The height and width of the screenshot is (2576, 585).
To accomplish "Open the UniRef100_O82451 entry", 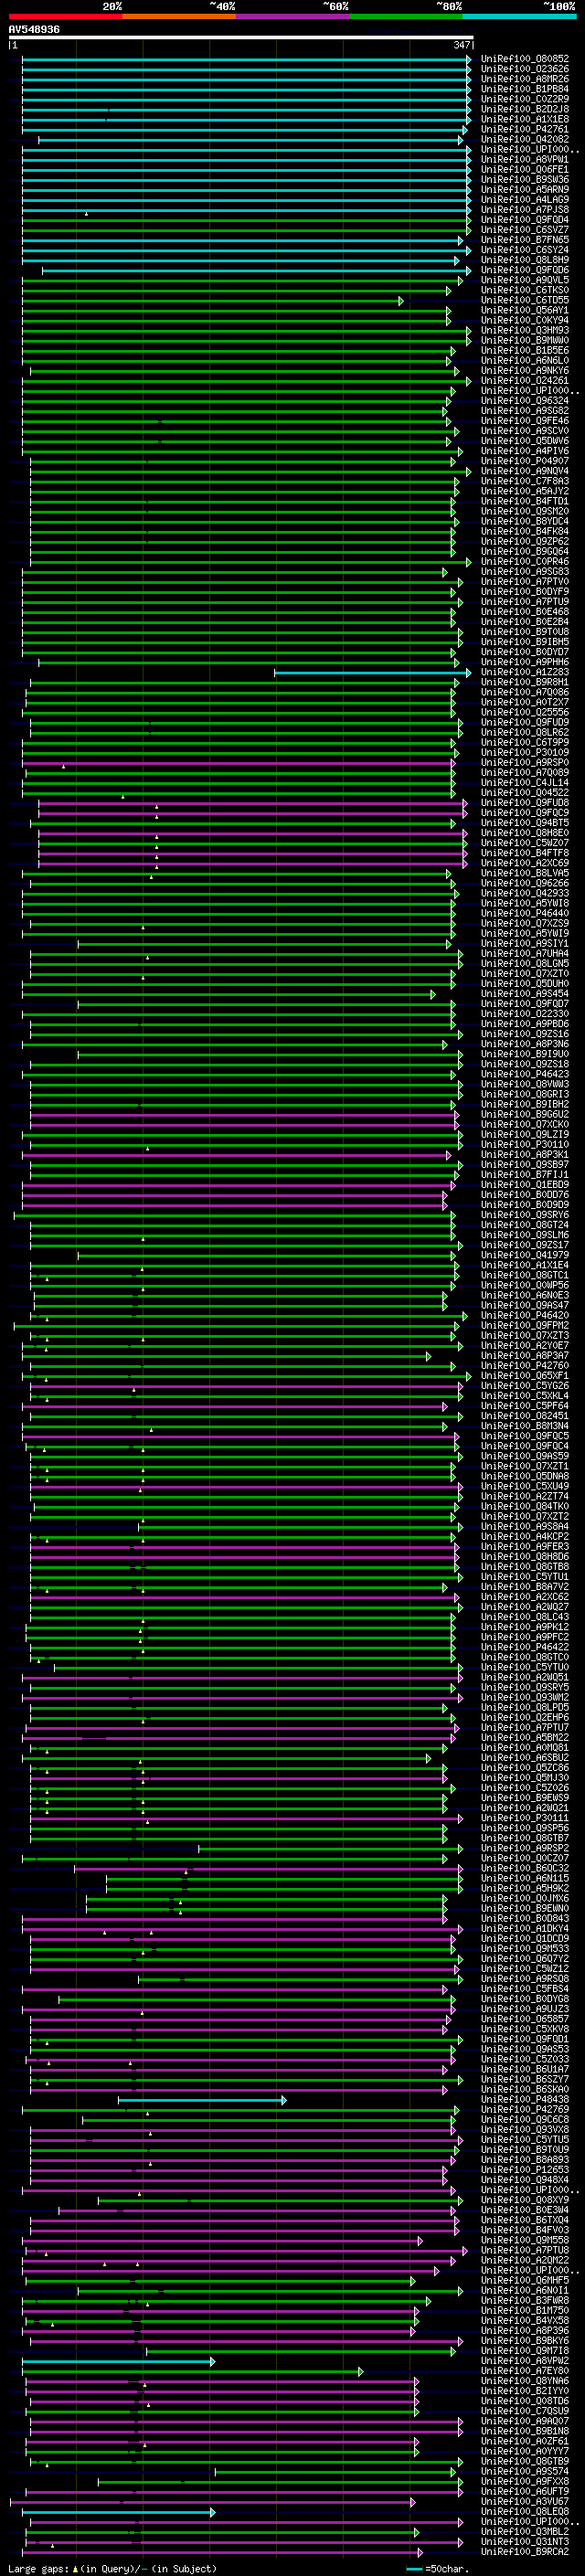I will tap(524, 1415).
